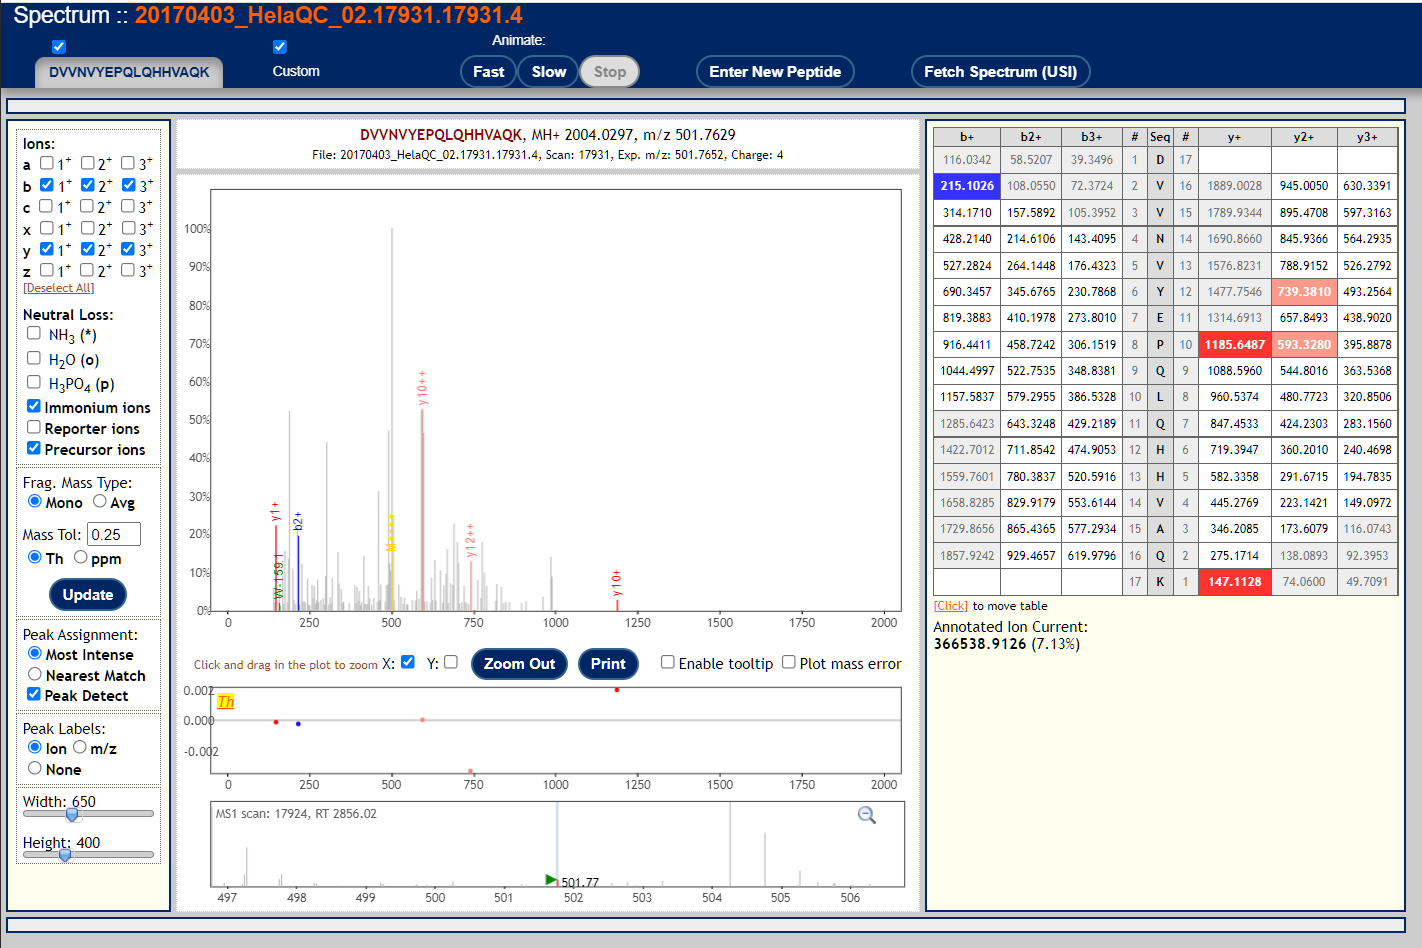Click y+ value 1185.6487

tap(1235, 344)
